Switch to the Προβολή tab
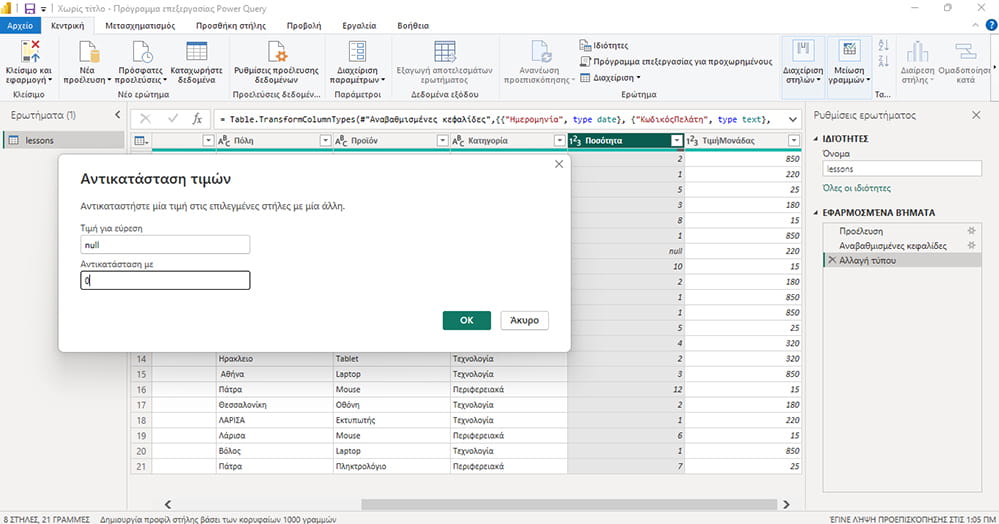Screen dimensions: 999x524 [x=304, y=25]
